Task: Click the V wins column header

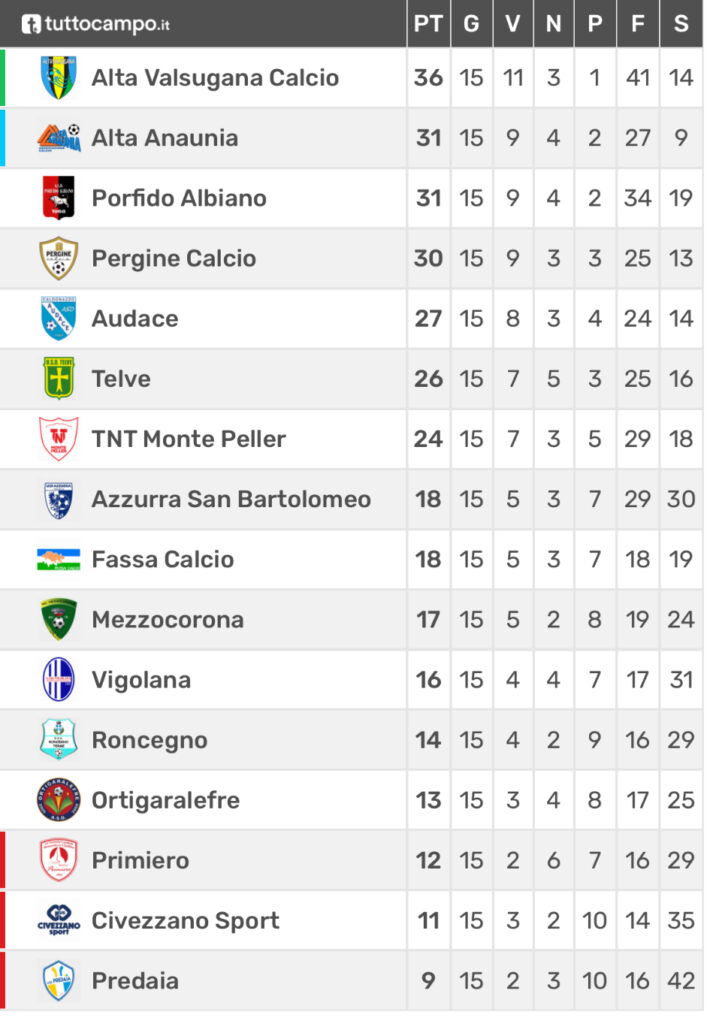Action: [x=513, y=24]
